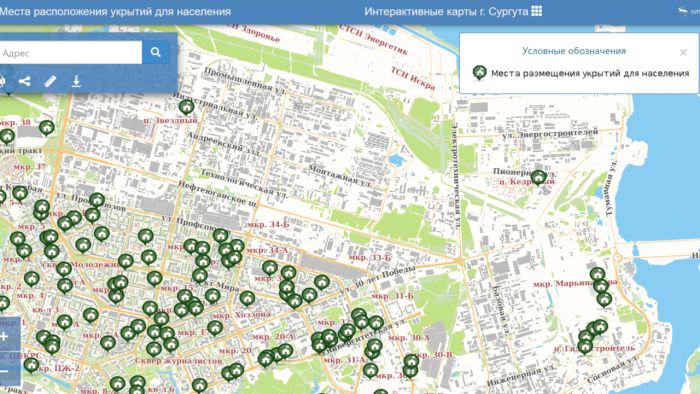The image size is (700, 394).
Task: Select shelter marker above мкр. 5-А label
Action: (x=20, y=193)
